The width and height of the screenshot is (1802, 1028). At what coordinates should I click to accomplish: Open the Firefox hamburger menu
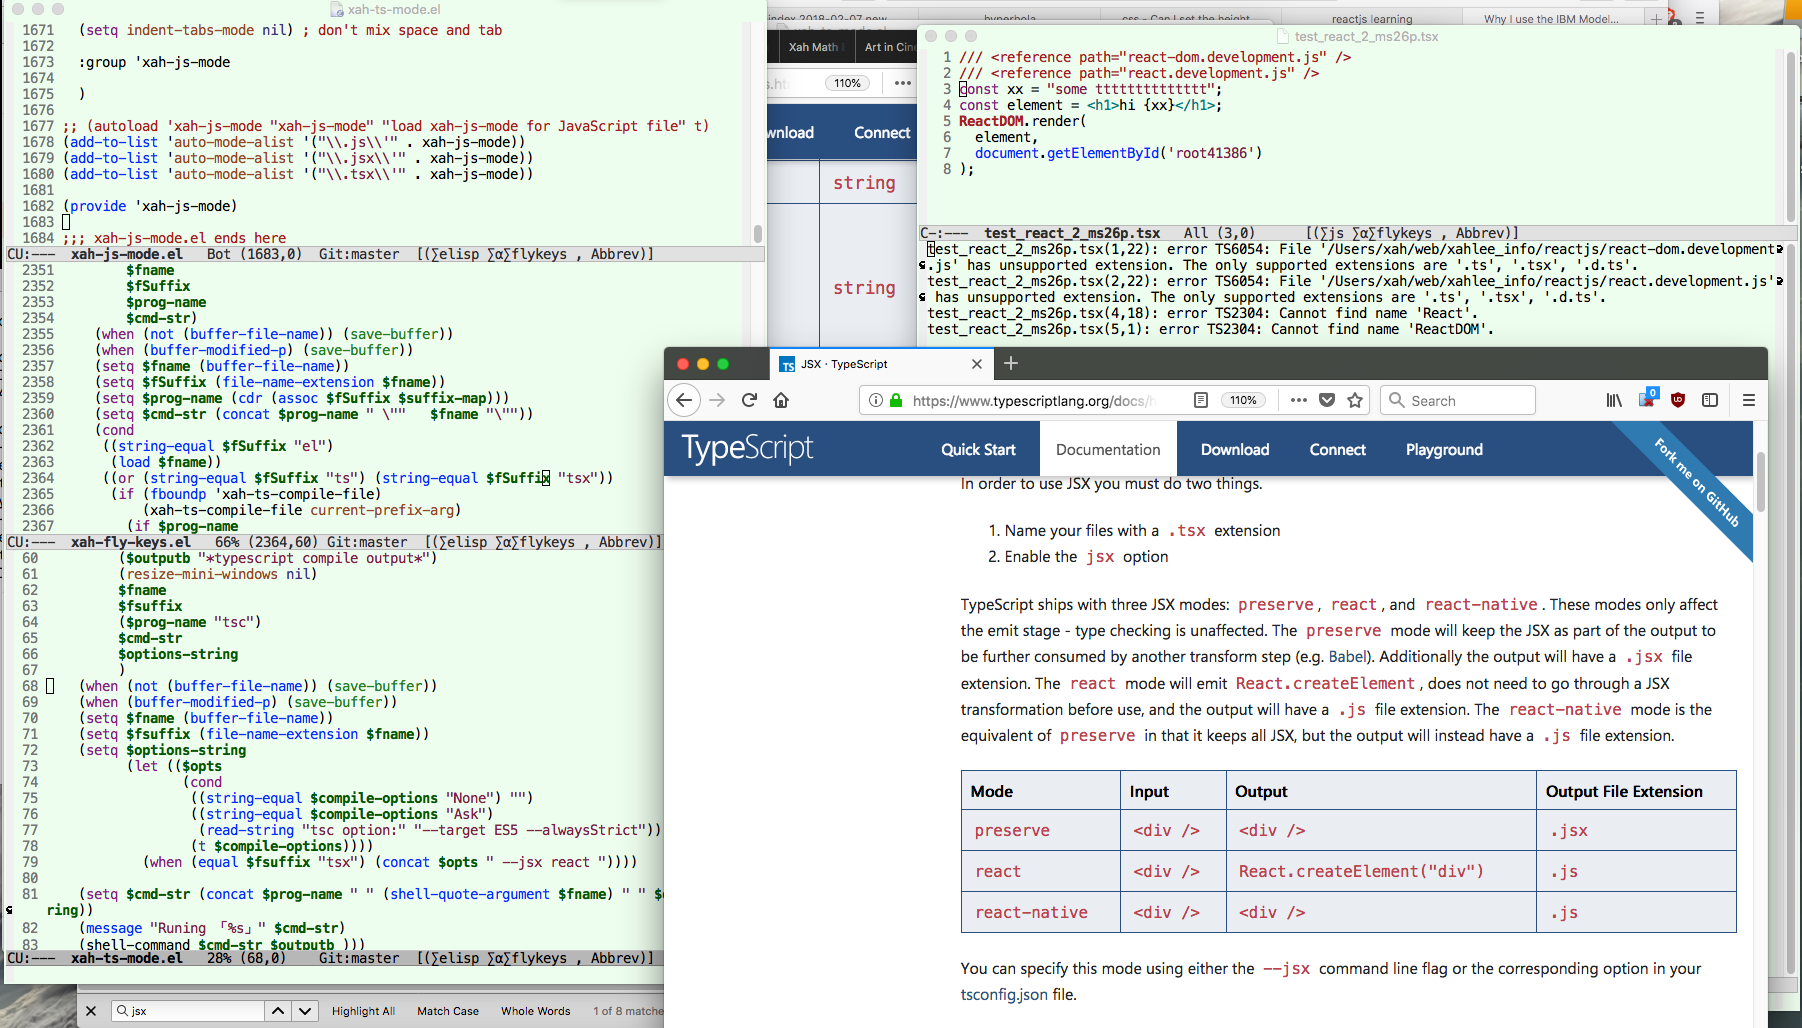[1748, 400]
